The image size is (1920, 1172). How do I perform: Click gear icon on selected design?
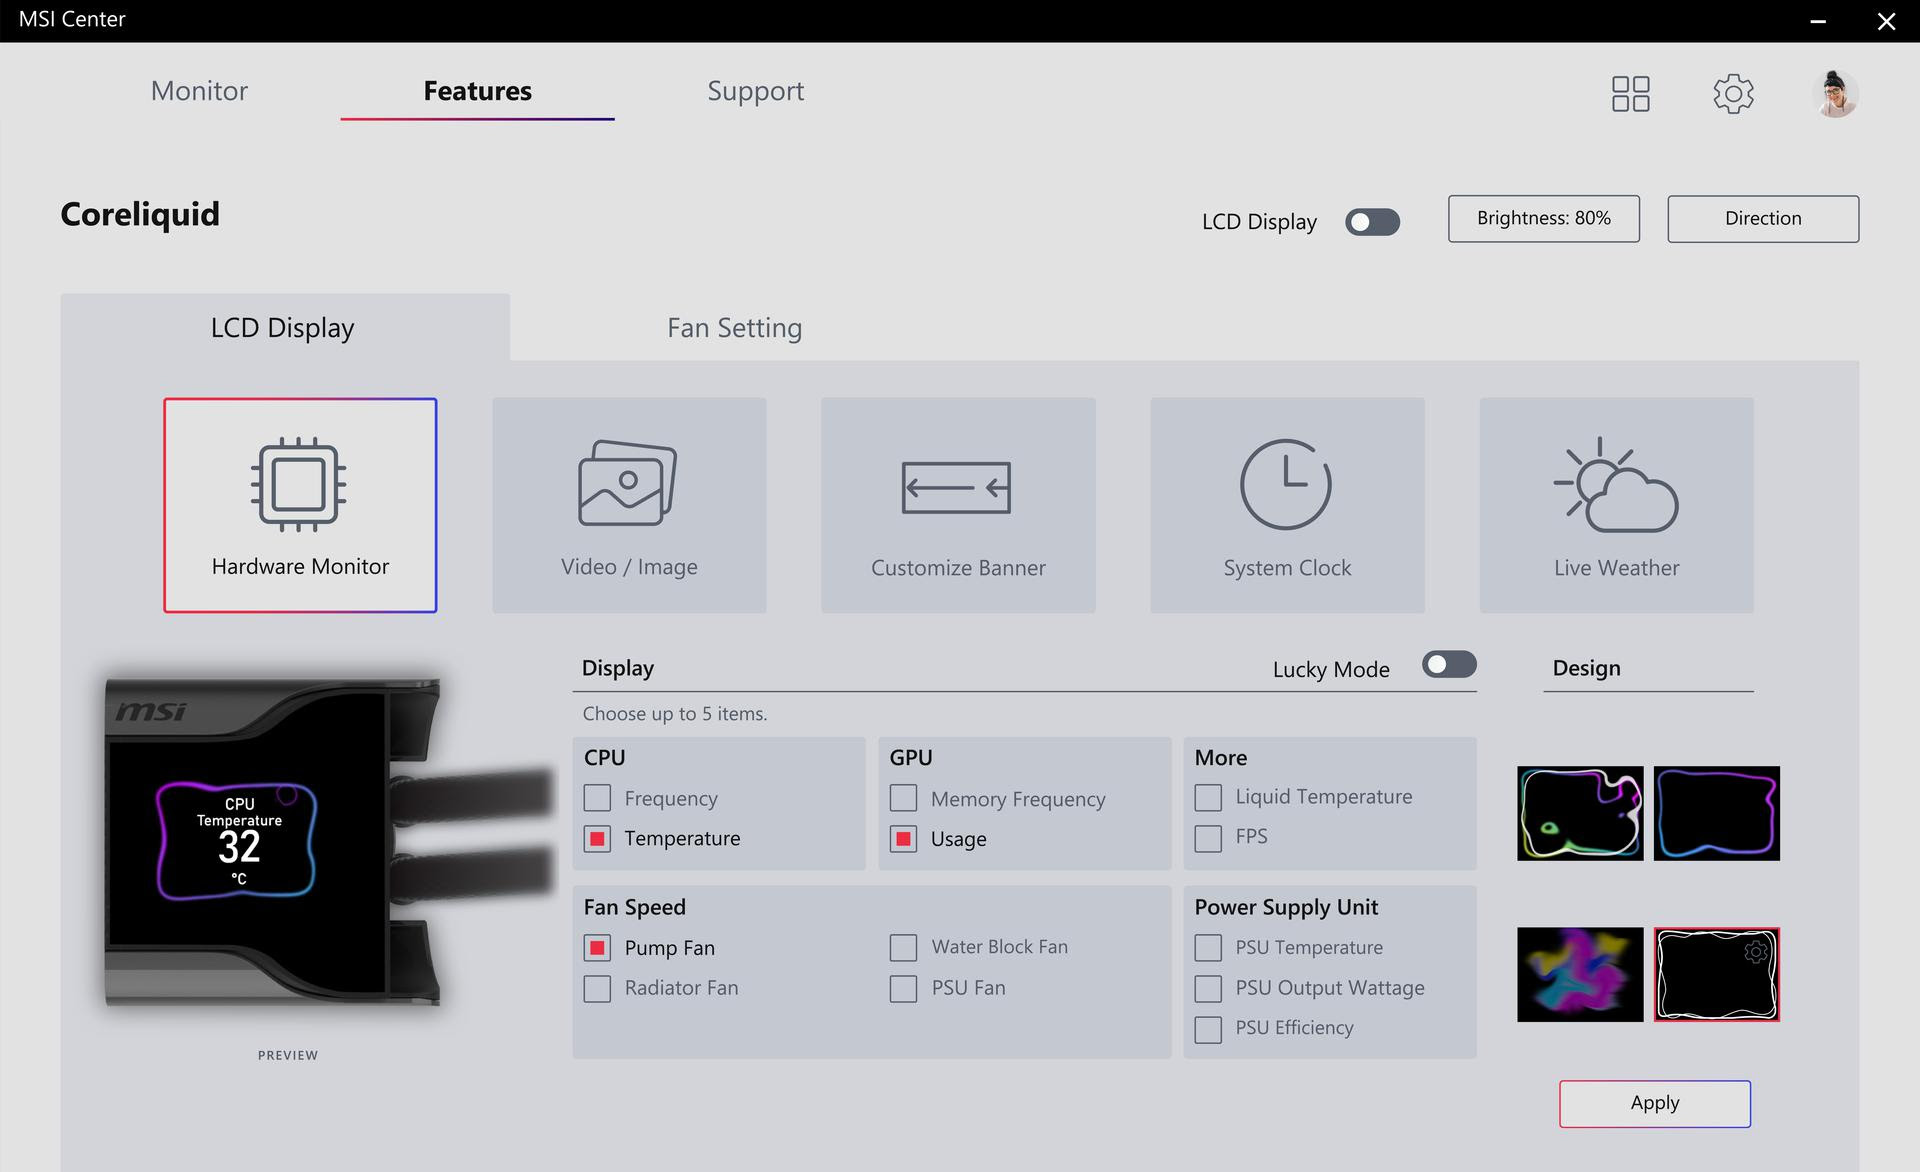1755,952
